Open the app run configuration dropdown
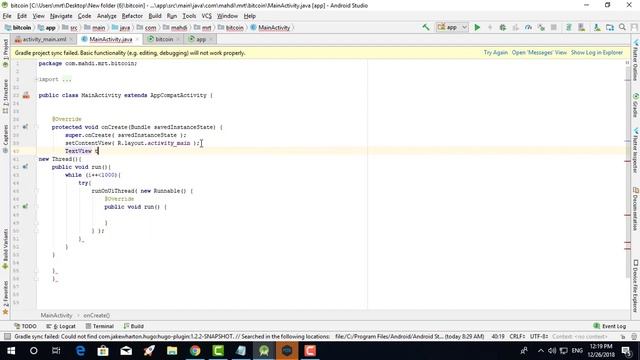 [x=452, y=27]
